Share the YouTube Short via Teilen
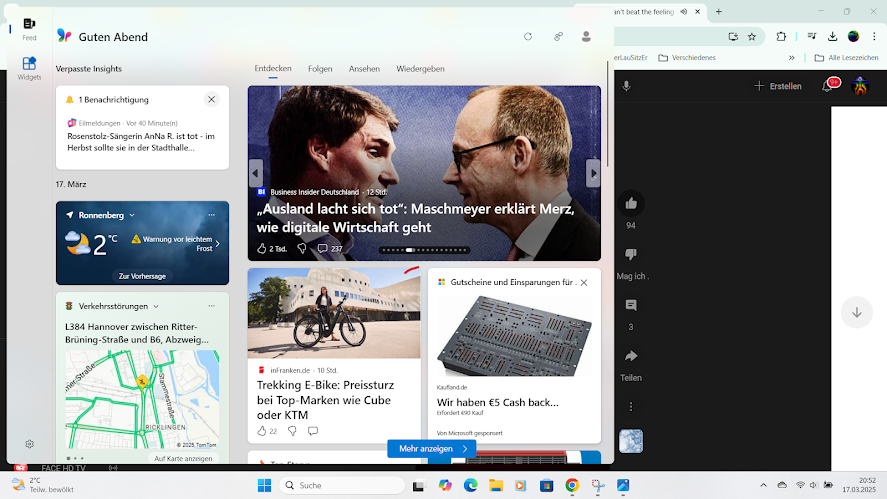This screenshot has height=499, width=887. 631,356
